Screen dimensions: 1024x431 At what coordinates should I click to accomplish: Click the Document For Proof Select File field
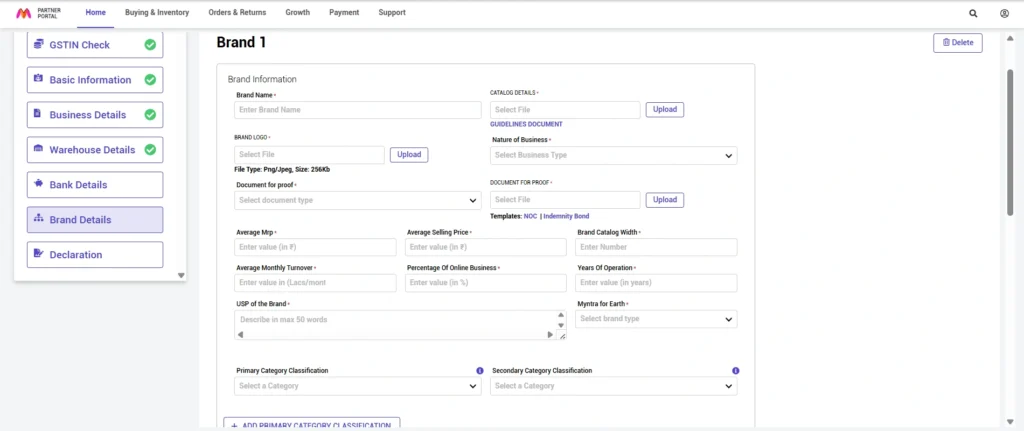pos(566,200)
